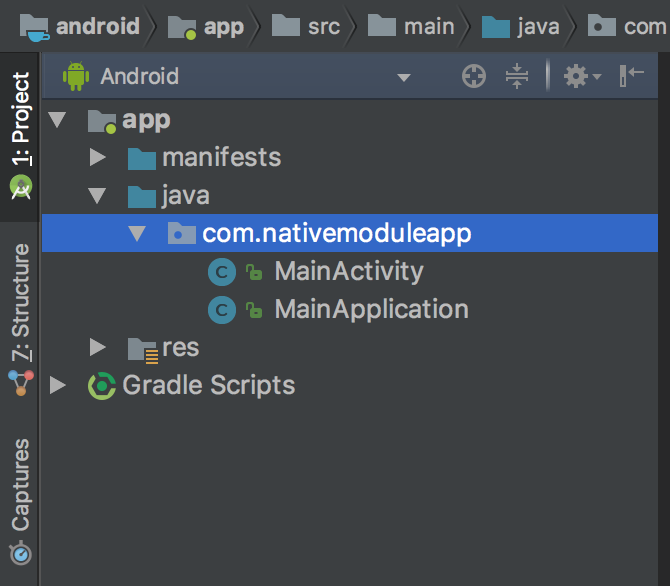Open the Android view selector dropdown
Image resolution: width=670 pixels, height=586 pixels.
pyautogui.click(x=404, y=77)
